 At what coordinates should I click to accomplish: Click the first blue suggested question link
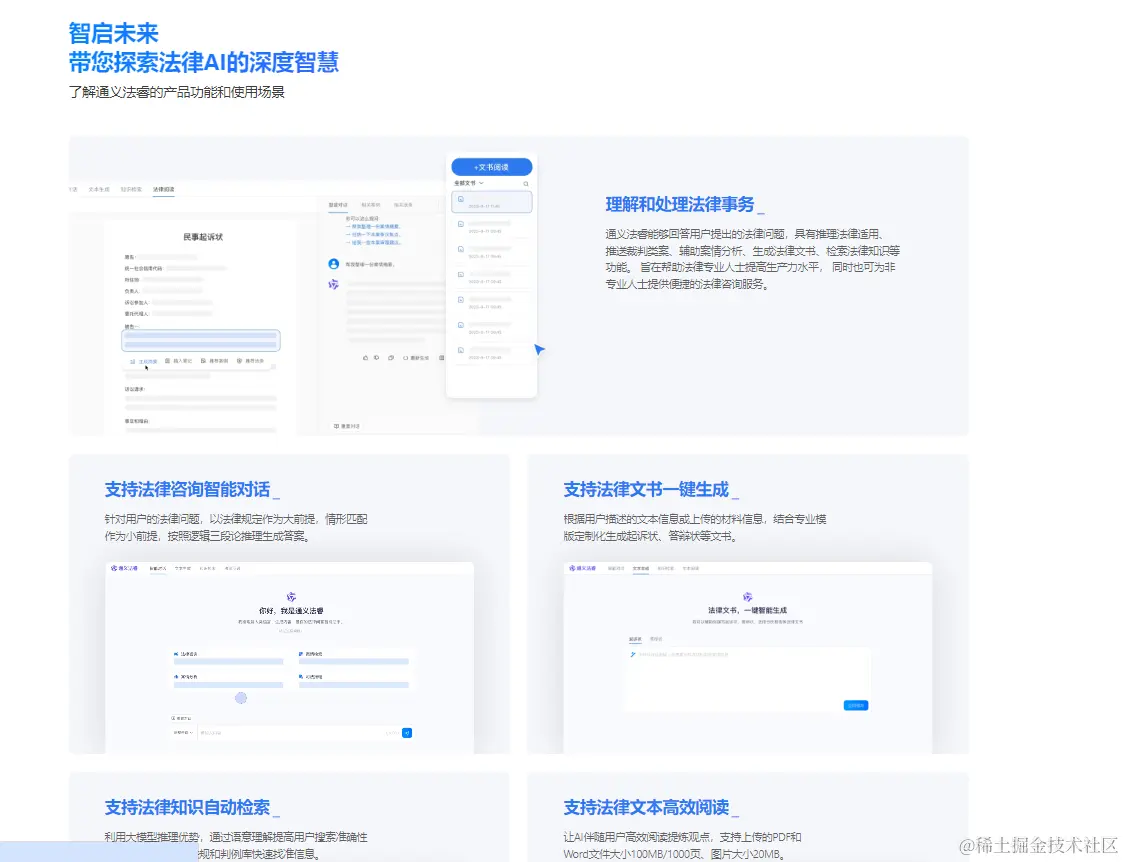tap(372, 226)
